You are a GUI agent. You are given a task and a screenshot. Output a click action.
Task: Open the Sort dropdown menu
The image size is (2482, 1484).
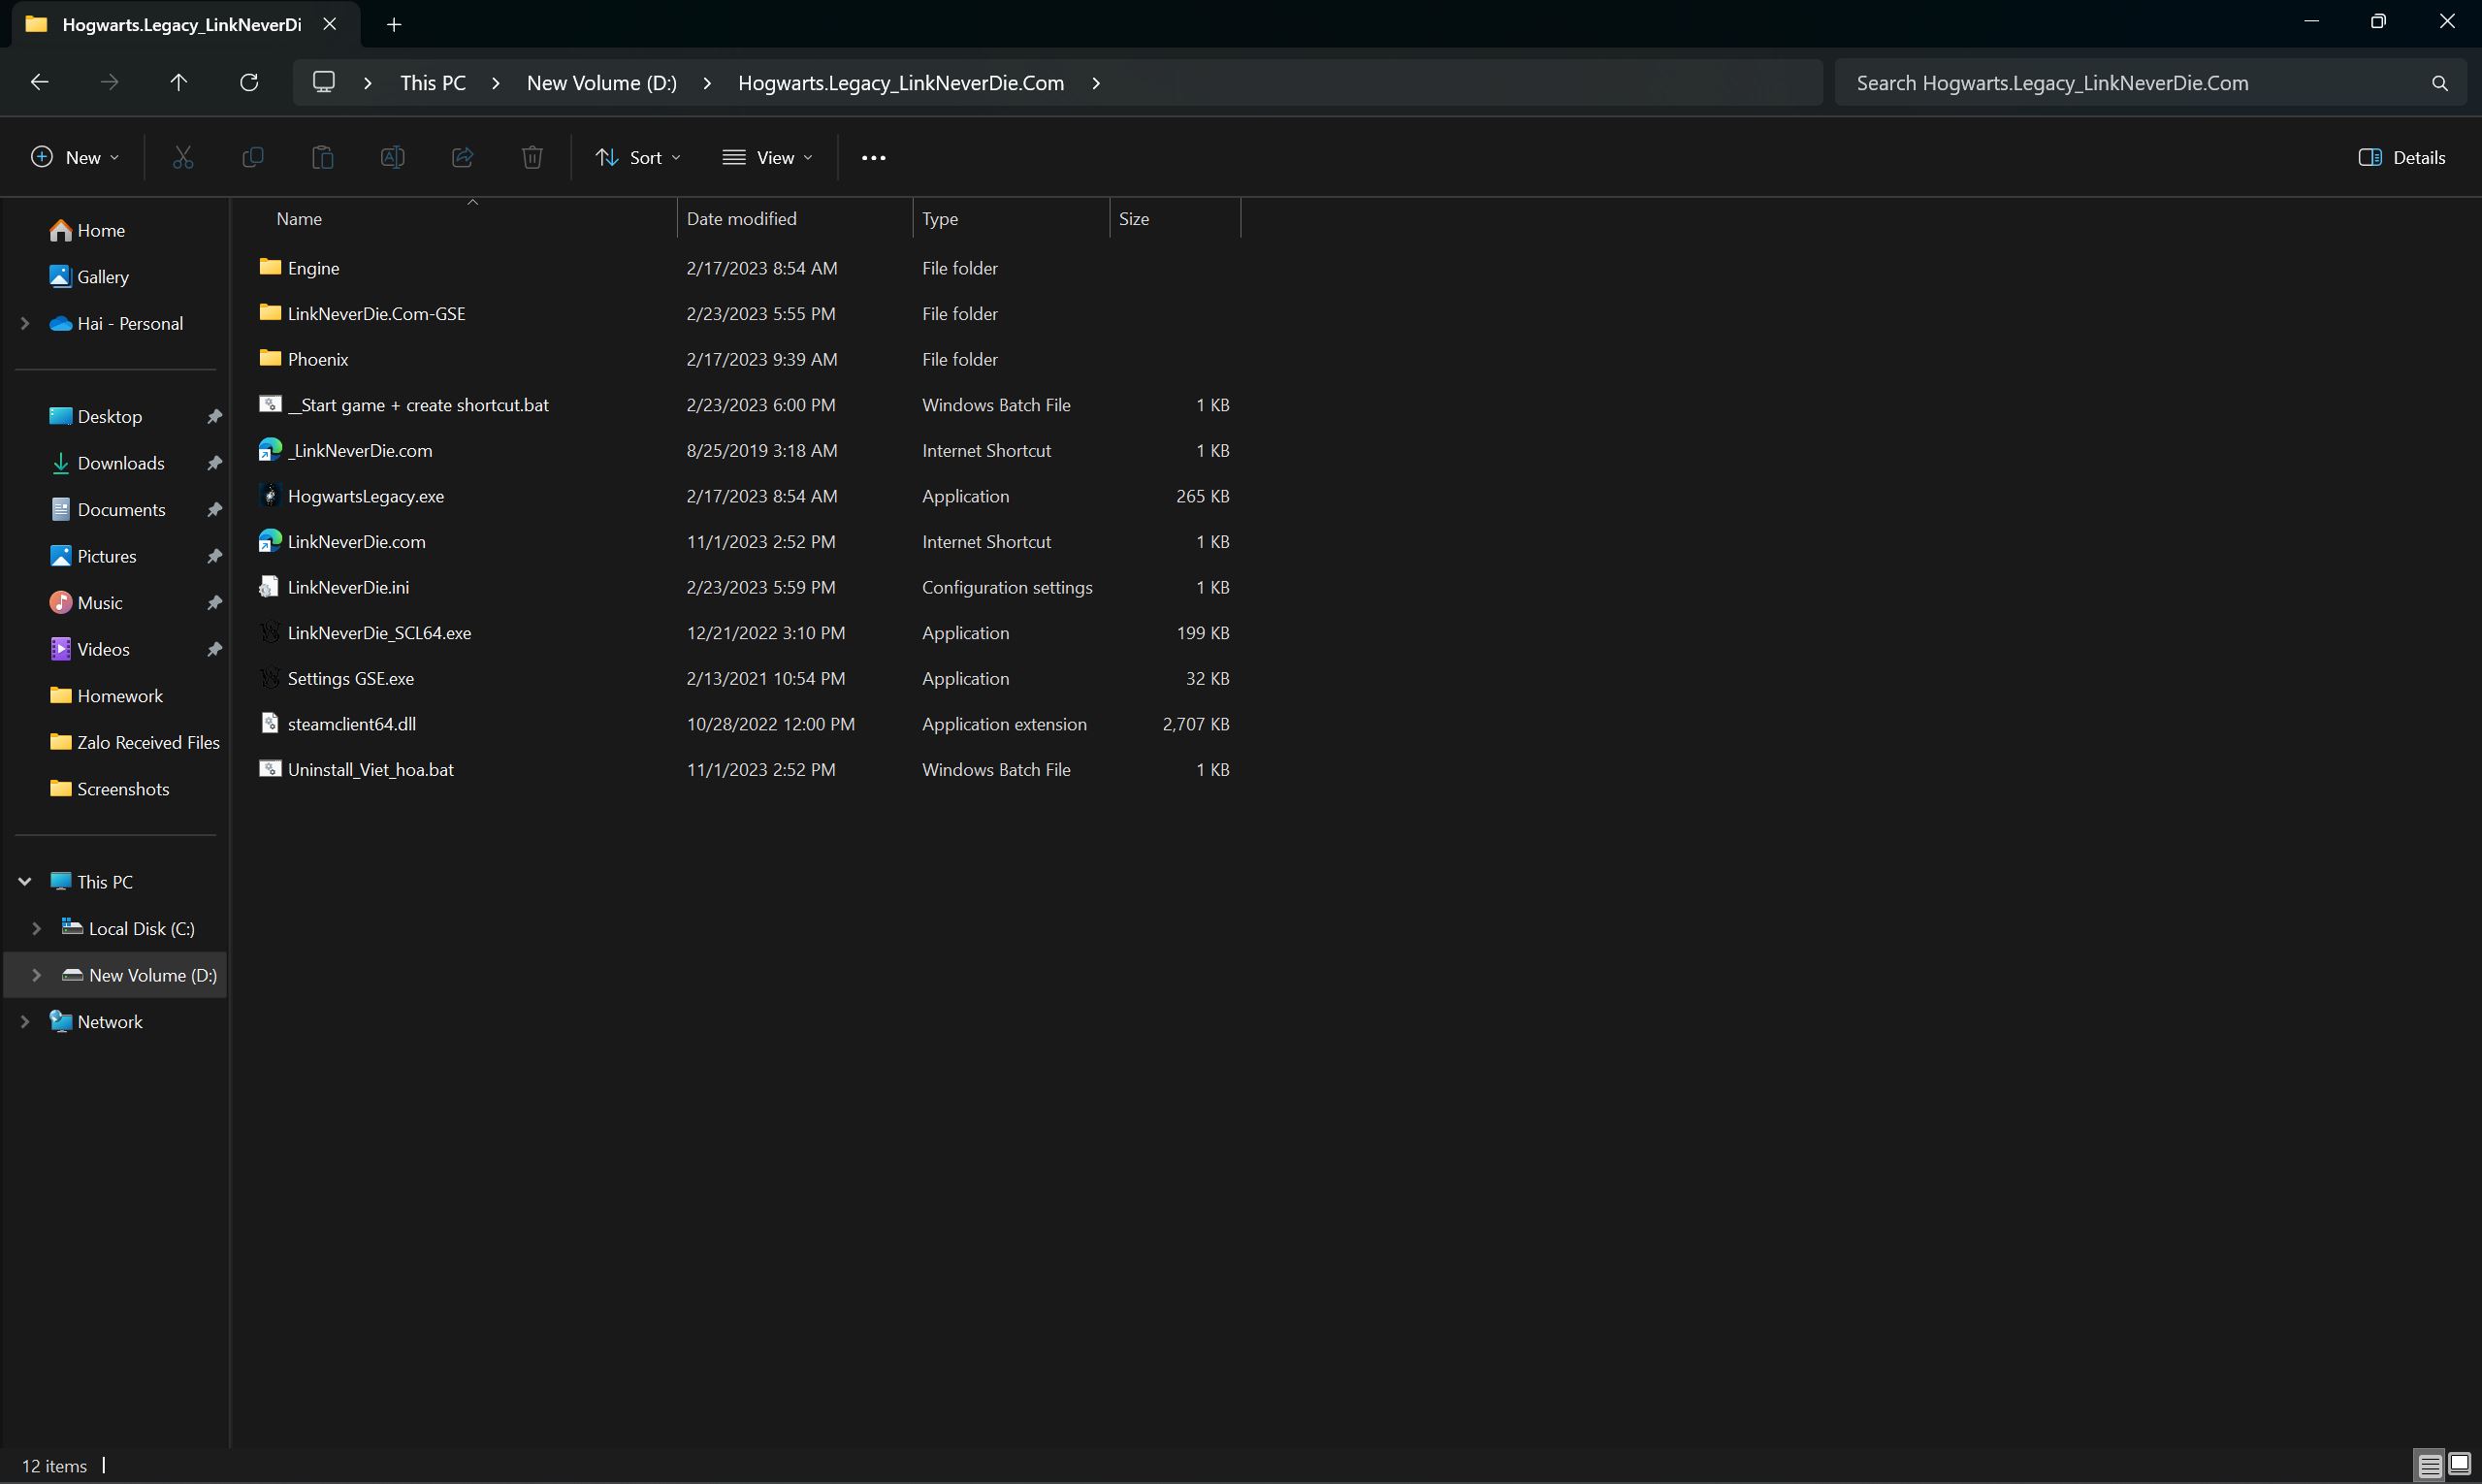point(638,157)
